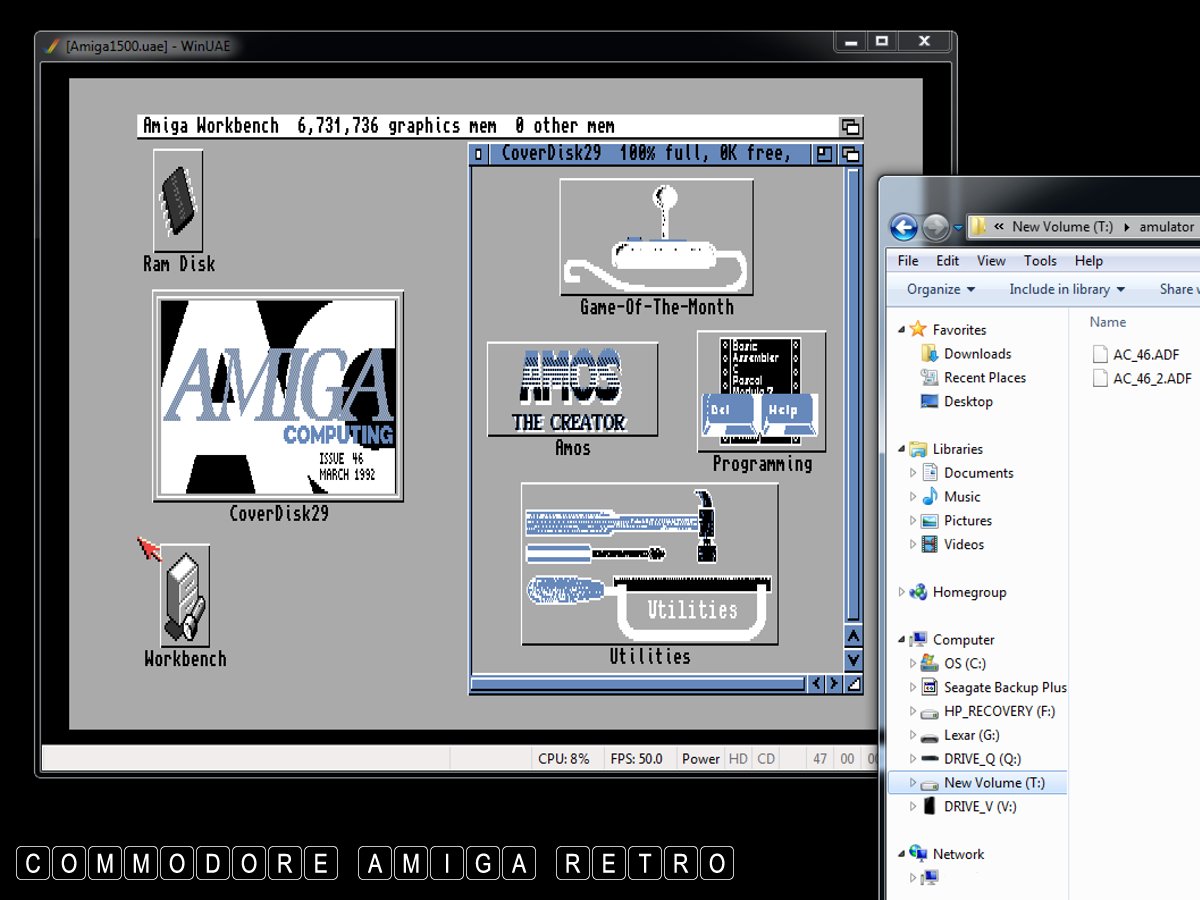Open the File menu in Explorer
This screenshot has height=900, width=1200.
coord(907,261)
